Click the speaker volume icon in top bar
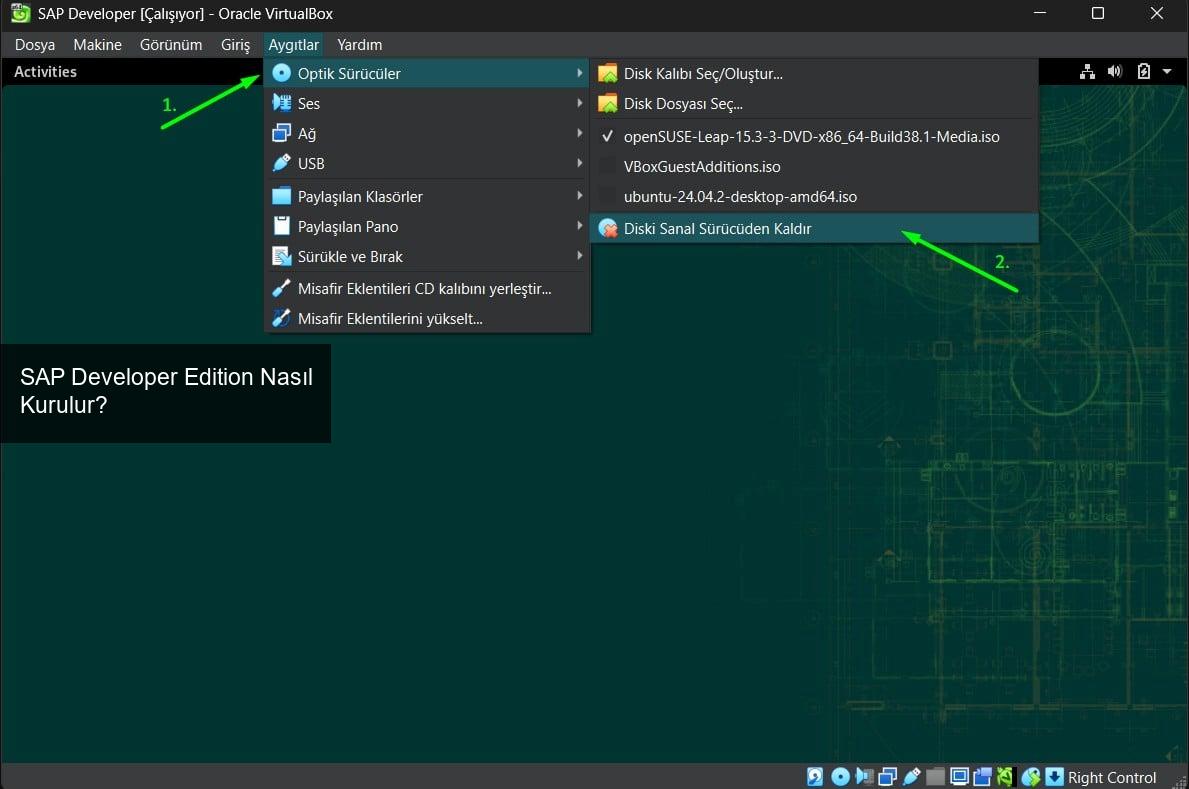The height and width of the screenshot is (789, 1189). [x=1115, y=72]
